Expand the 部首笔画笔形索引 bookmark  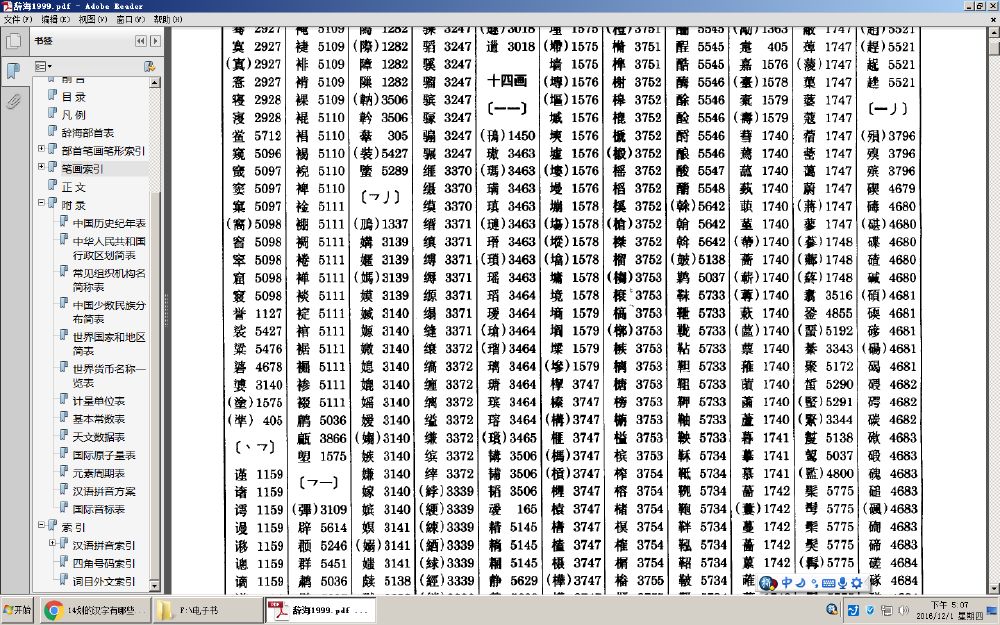pyautogui.click(x=41, y=150)
